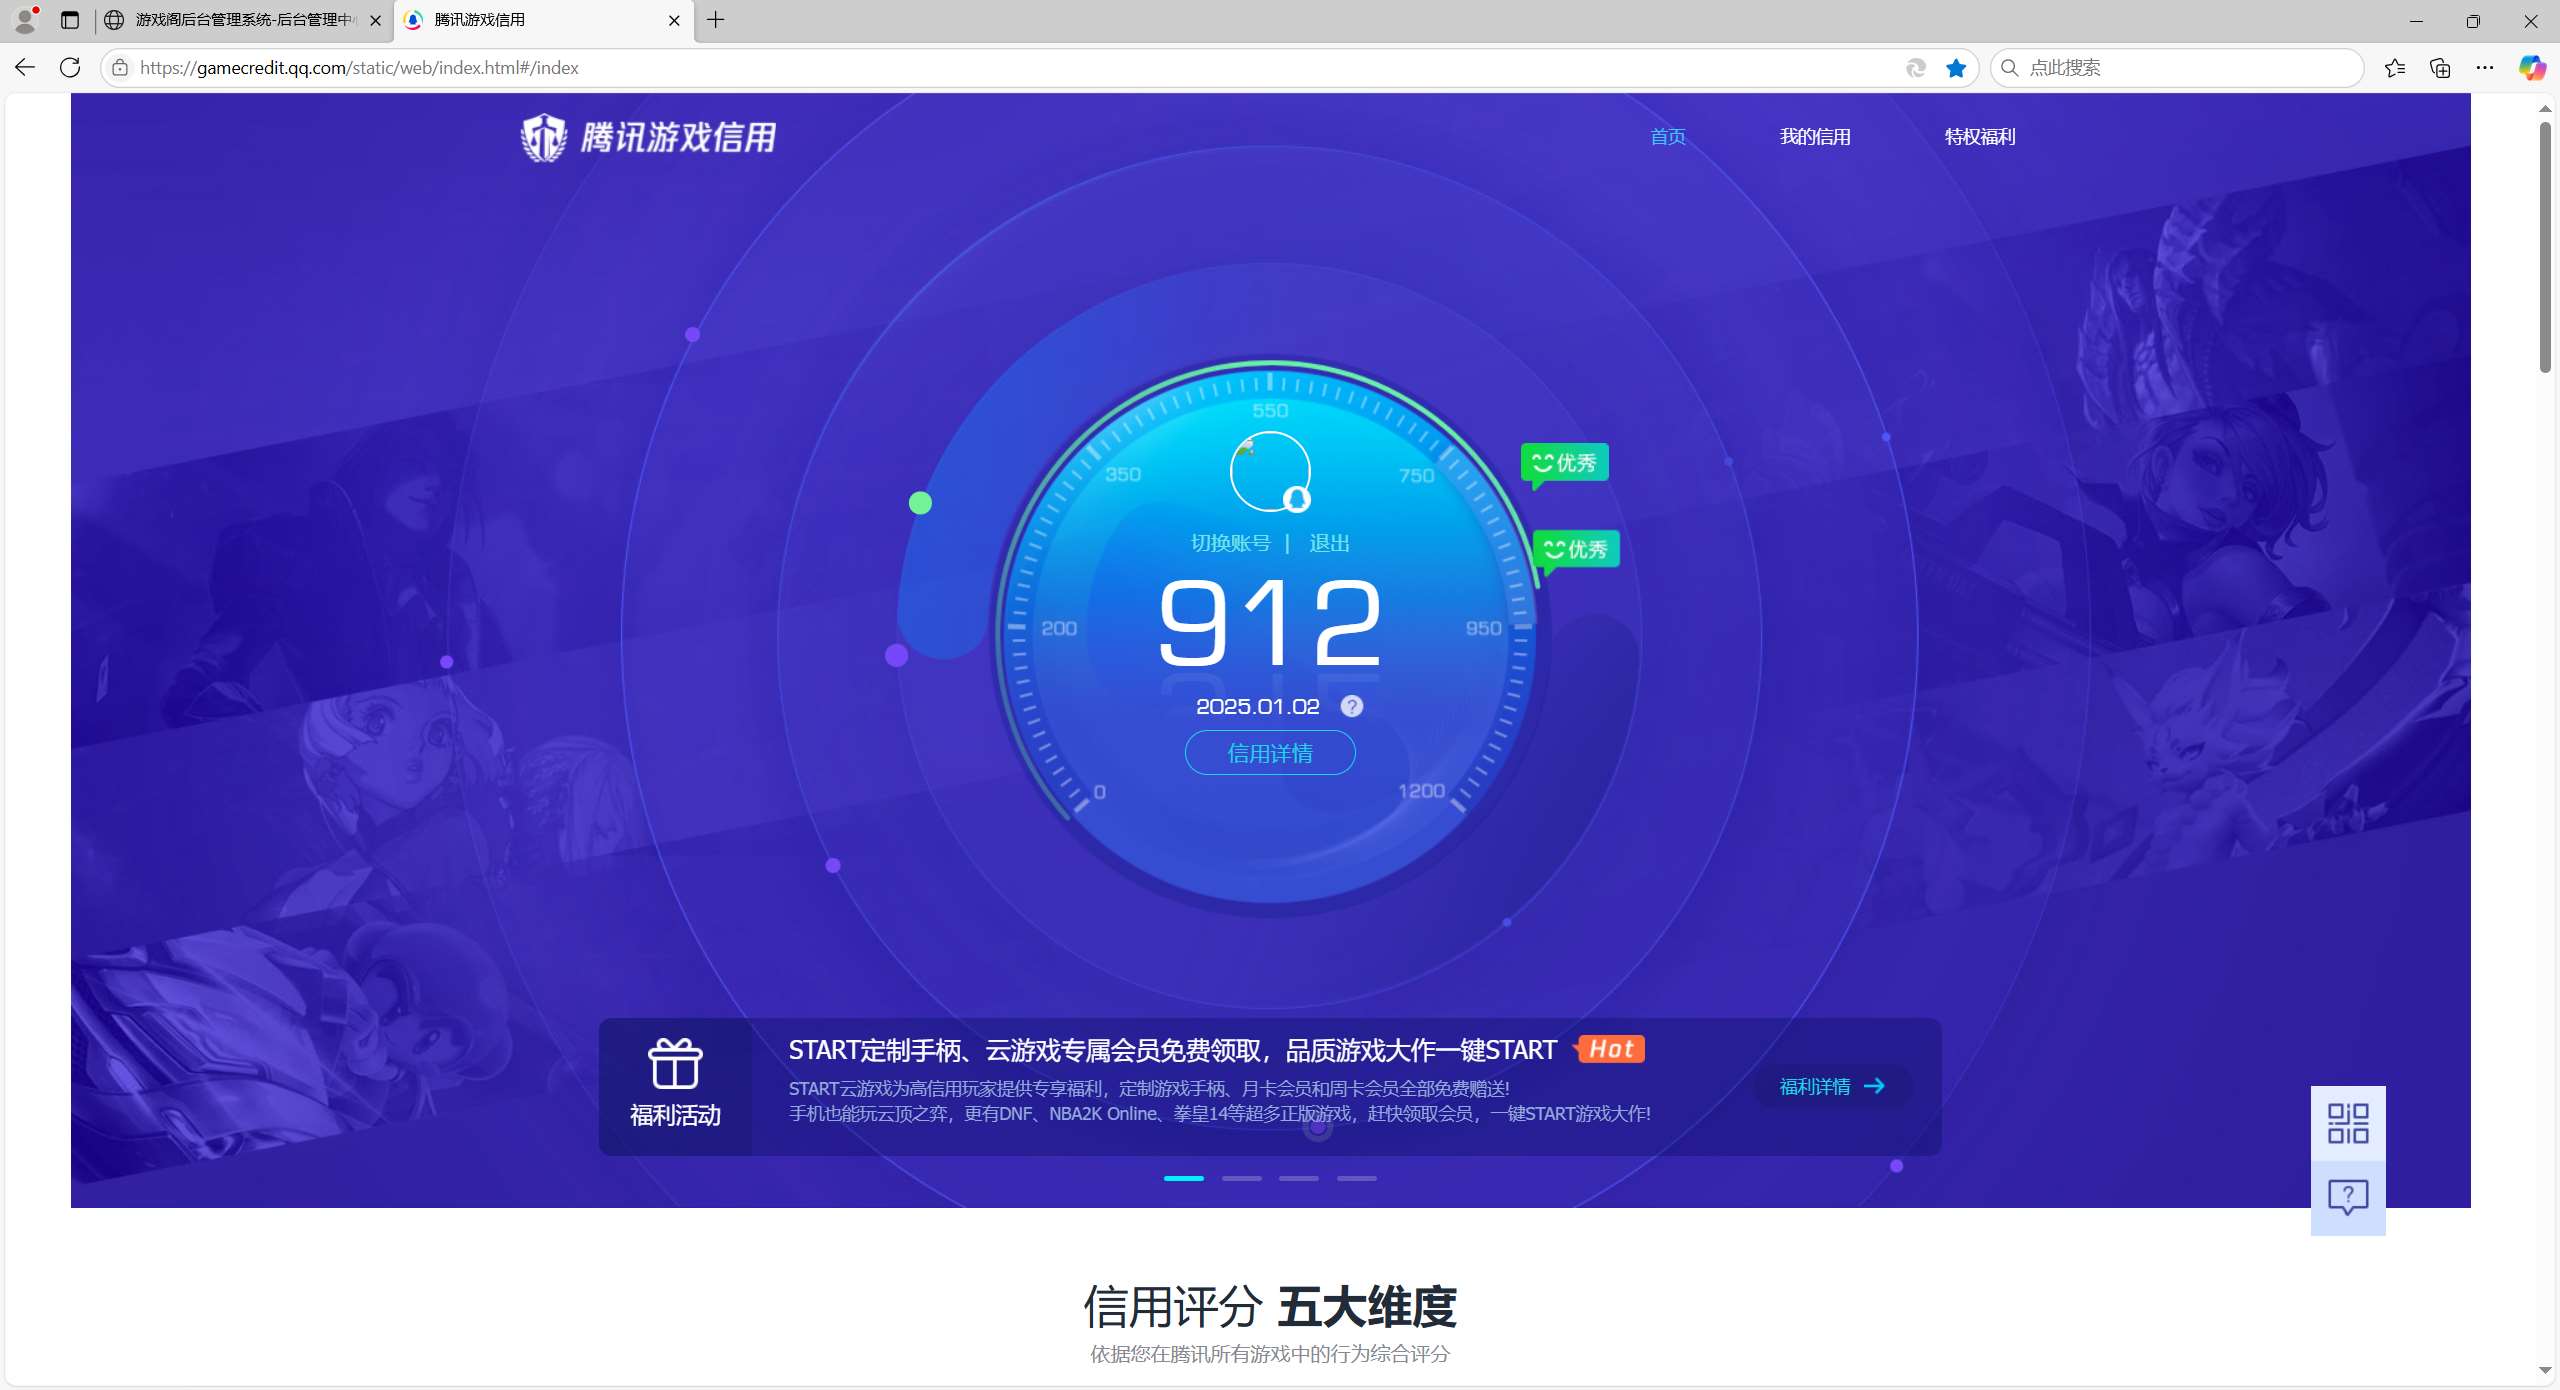Click the browser back arrow

25,68
